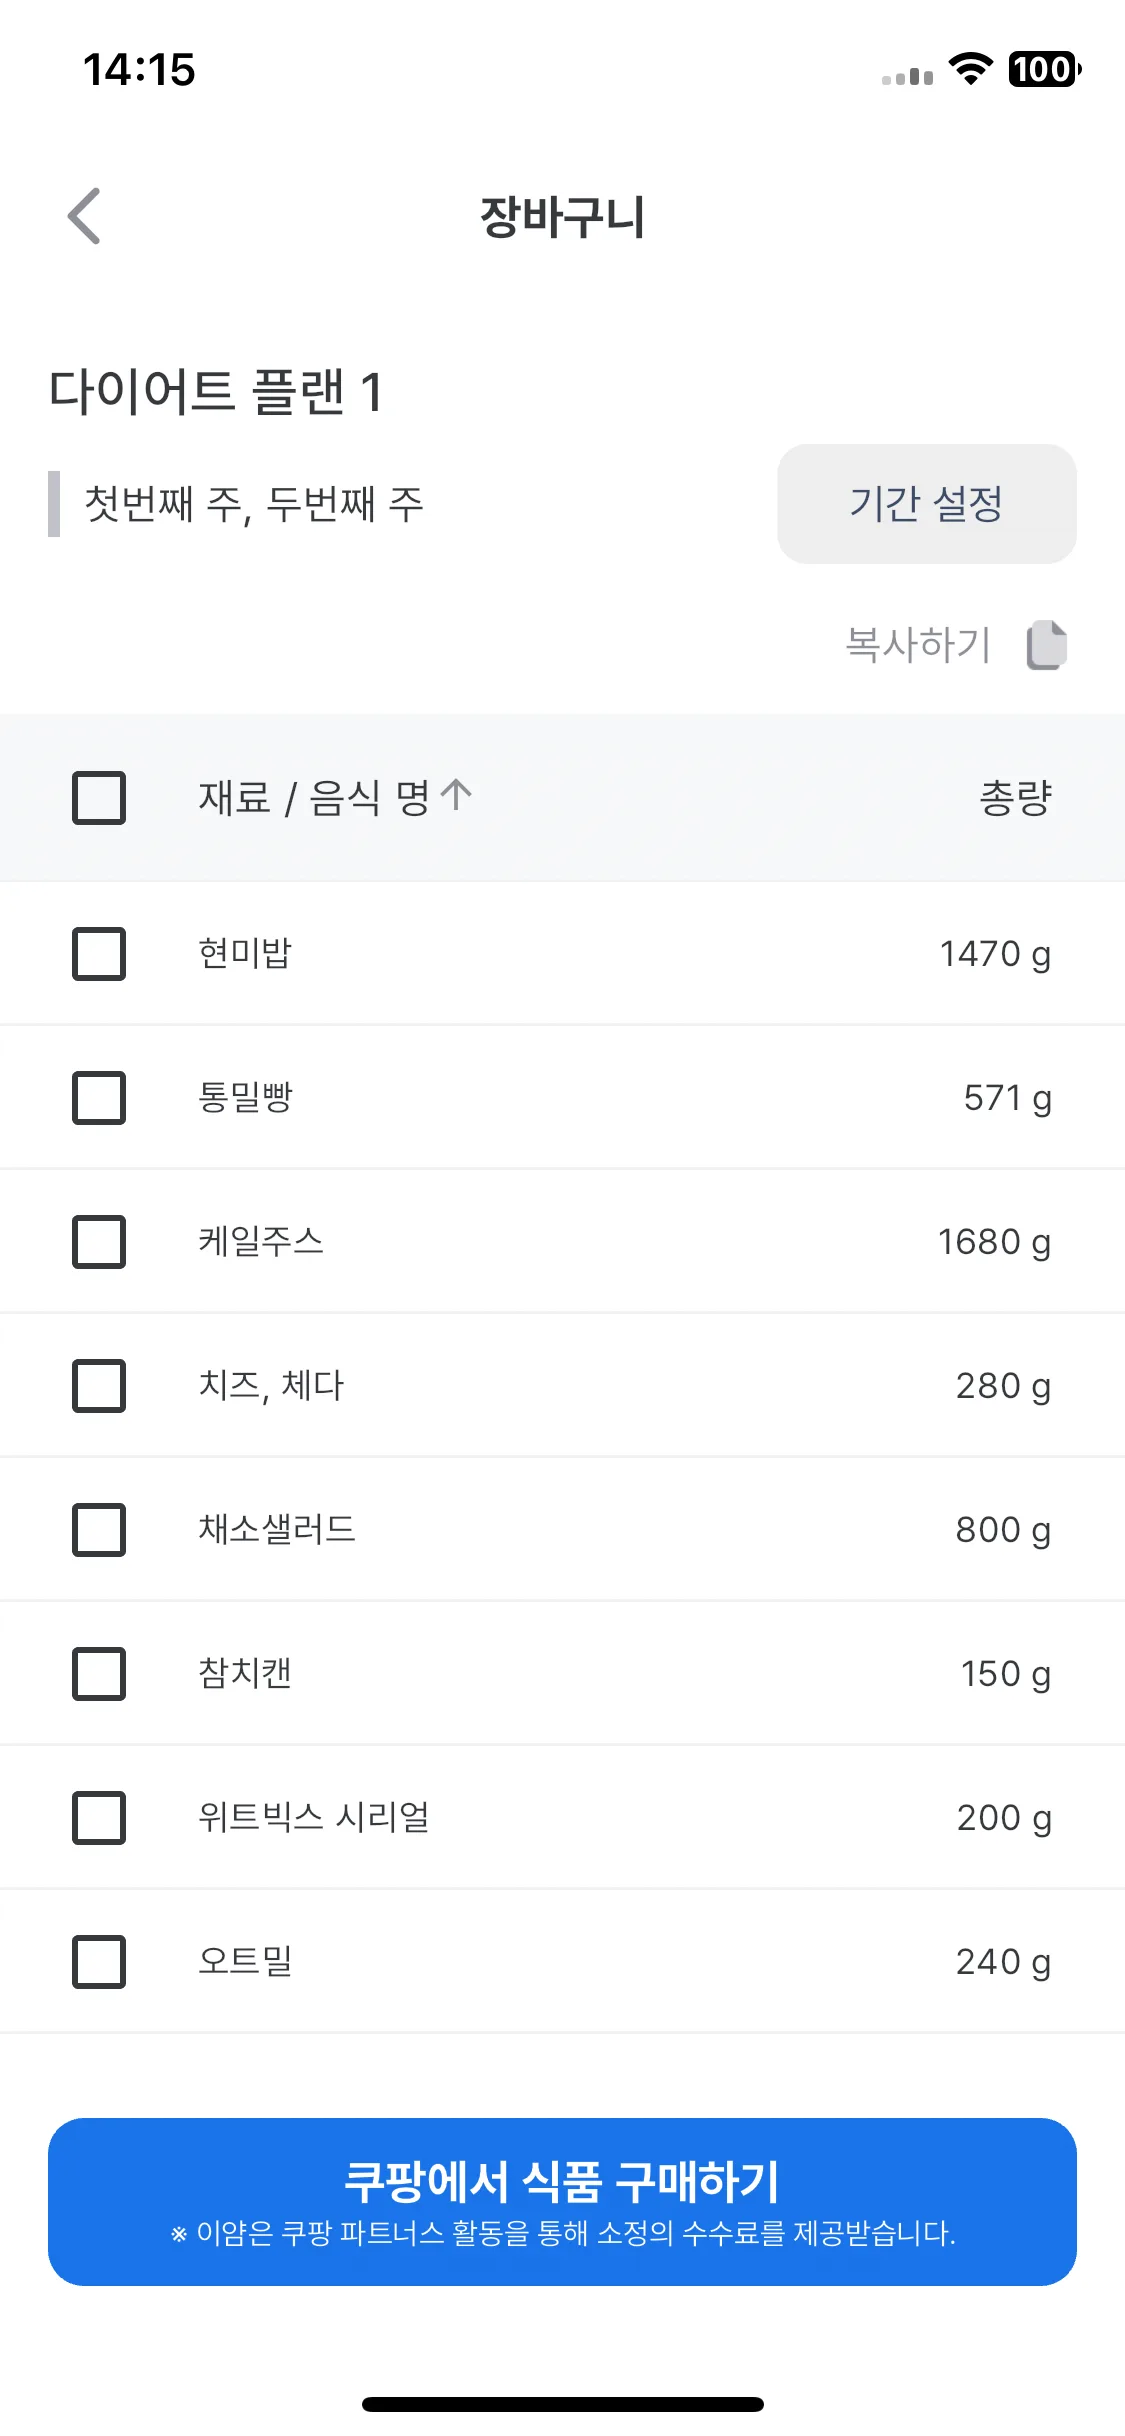This screenshot has height=2436, width=1125.
Task: Check the 오트밀 checkbox
Action: tap(99, 1962)
